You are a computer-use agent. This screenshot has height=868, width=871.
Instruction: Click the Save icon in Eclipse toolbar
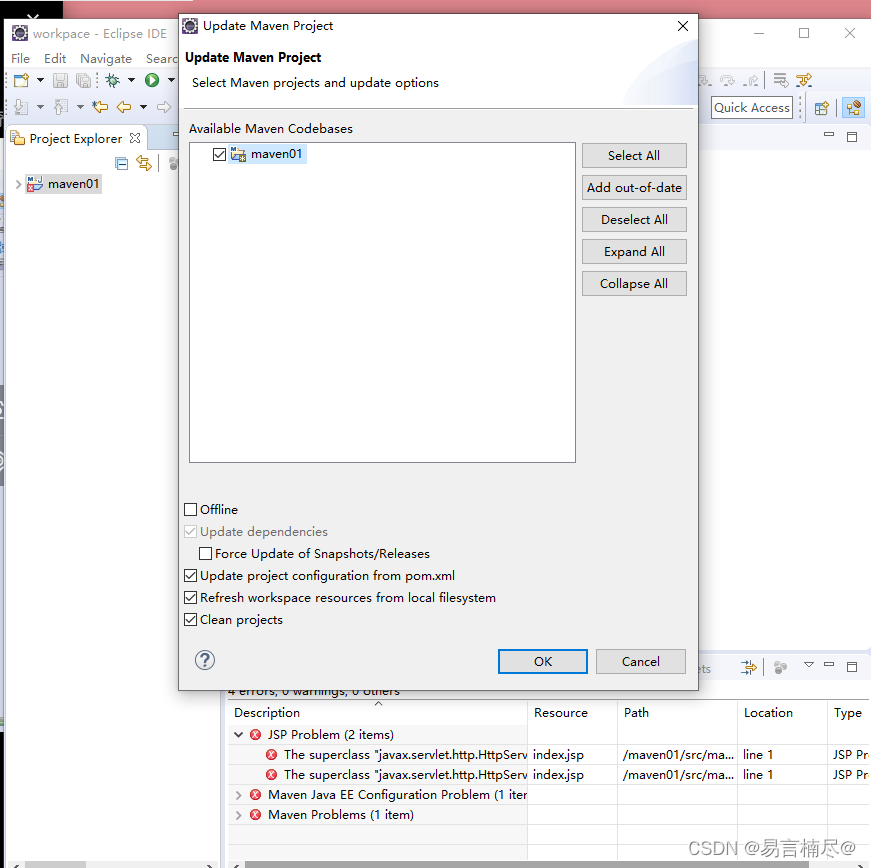pyautogui.click(x=60, y=81)
